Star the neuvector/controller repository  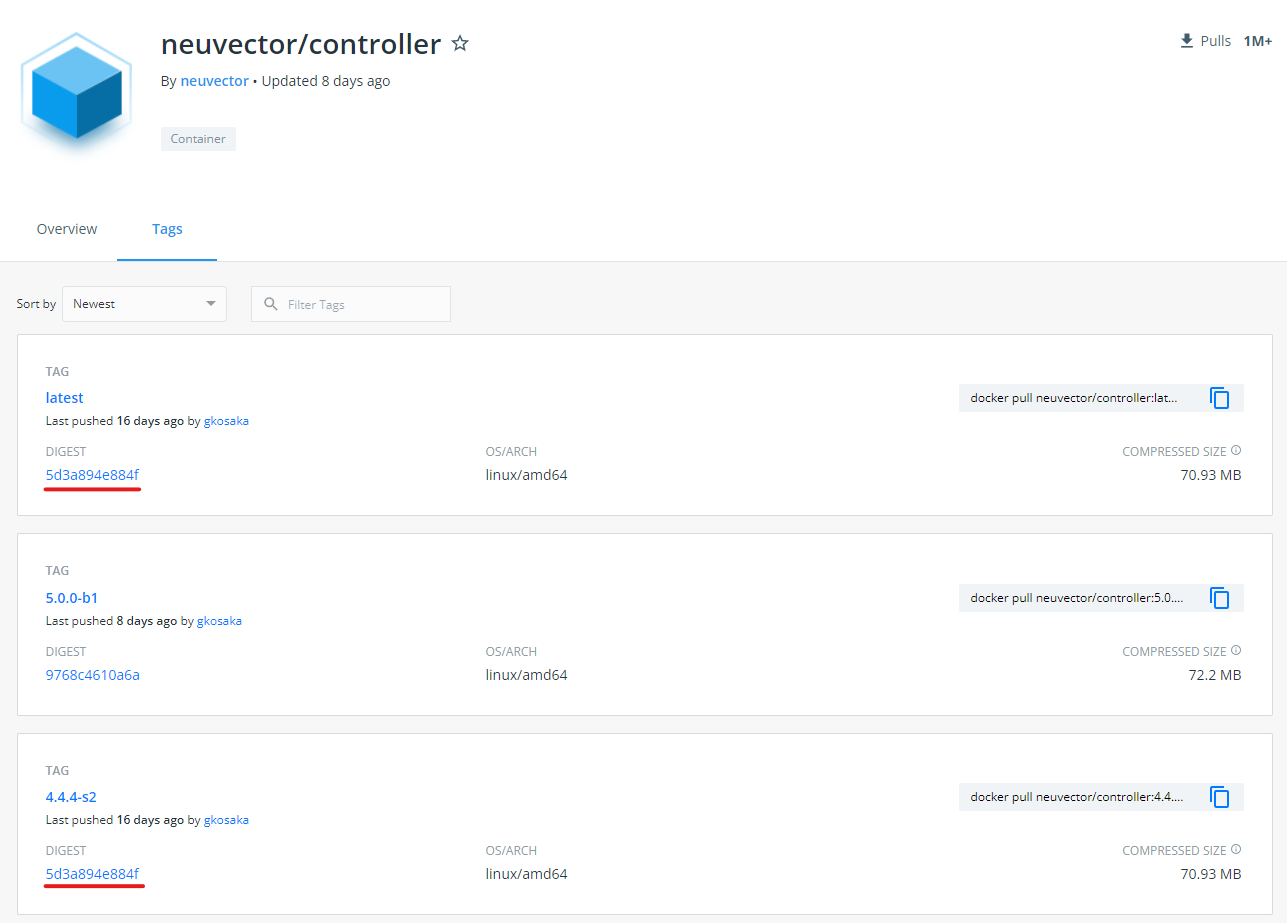click(x=460, y=44)
